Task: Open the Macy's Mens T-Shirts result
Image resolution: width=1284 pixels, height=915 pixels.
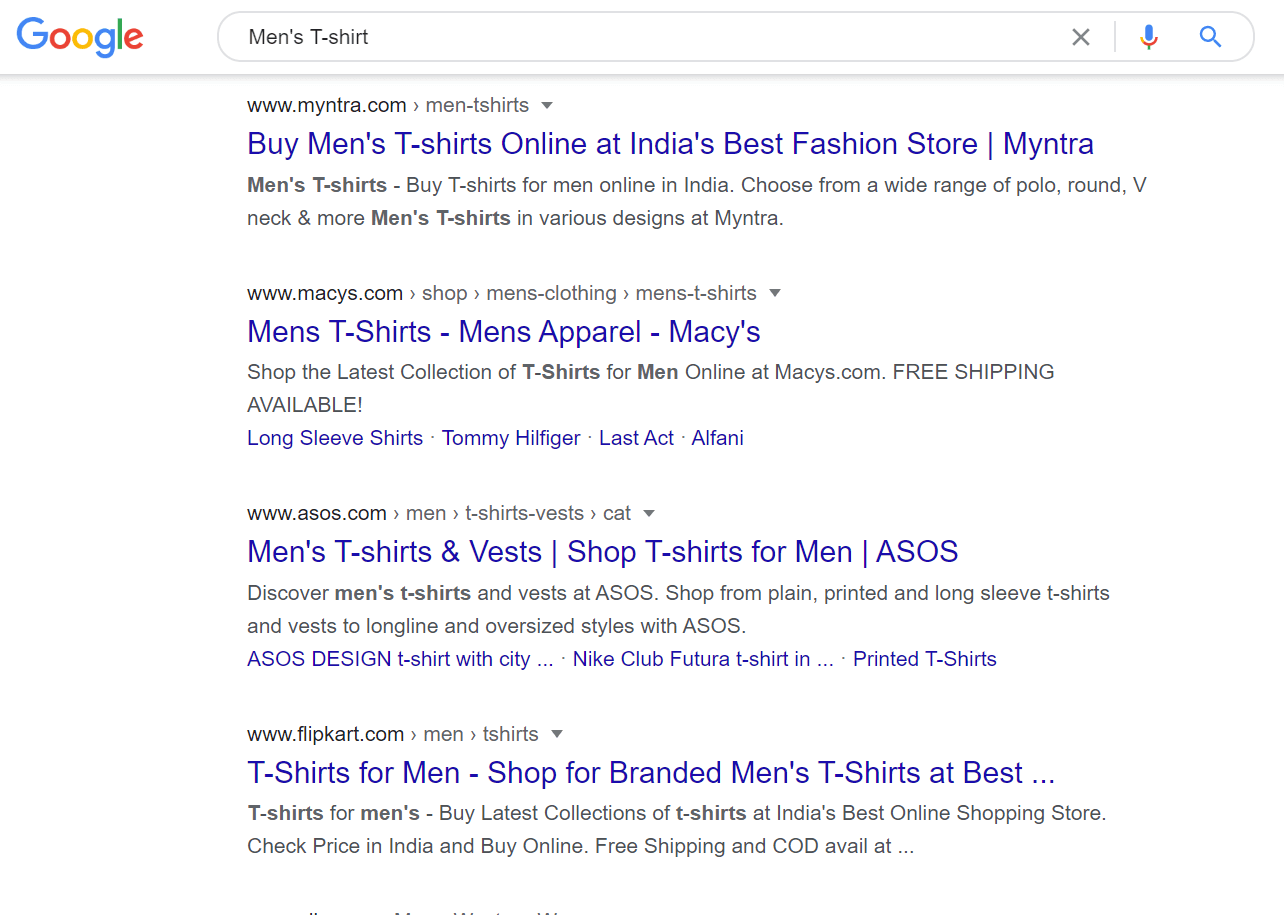Action: [x=503, y=332]
